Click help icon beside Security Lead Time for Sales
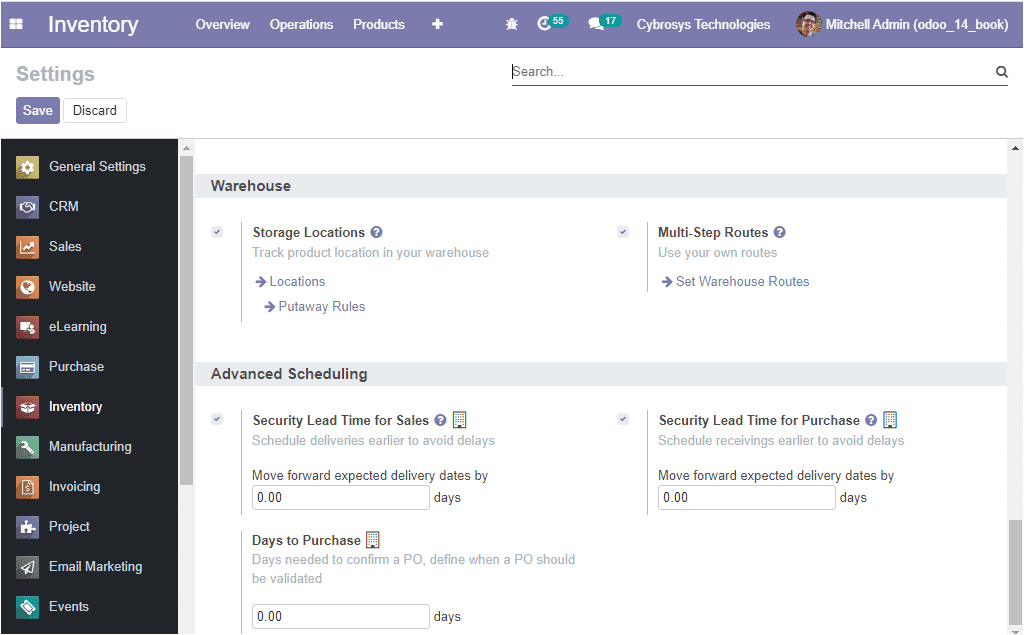The image size is (1024, 635). click(440, 420)
